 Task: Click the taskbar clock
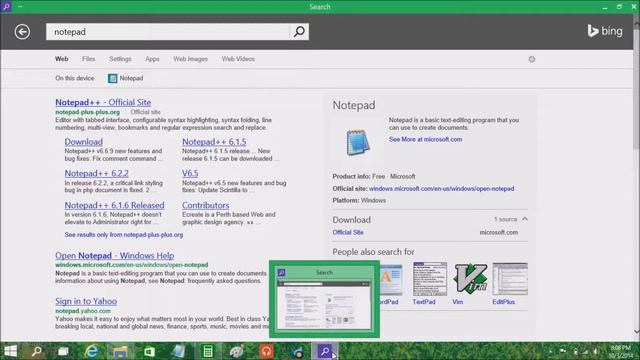click(x=620, y=351)
